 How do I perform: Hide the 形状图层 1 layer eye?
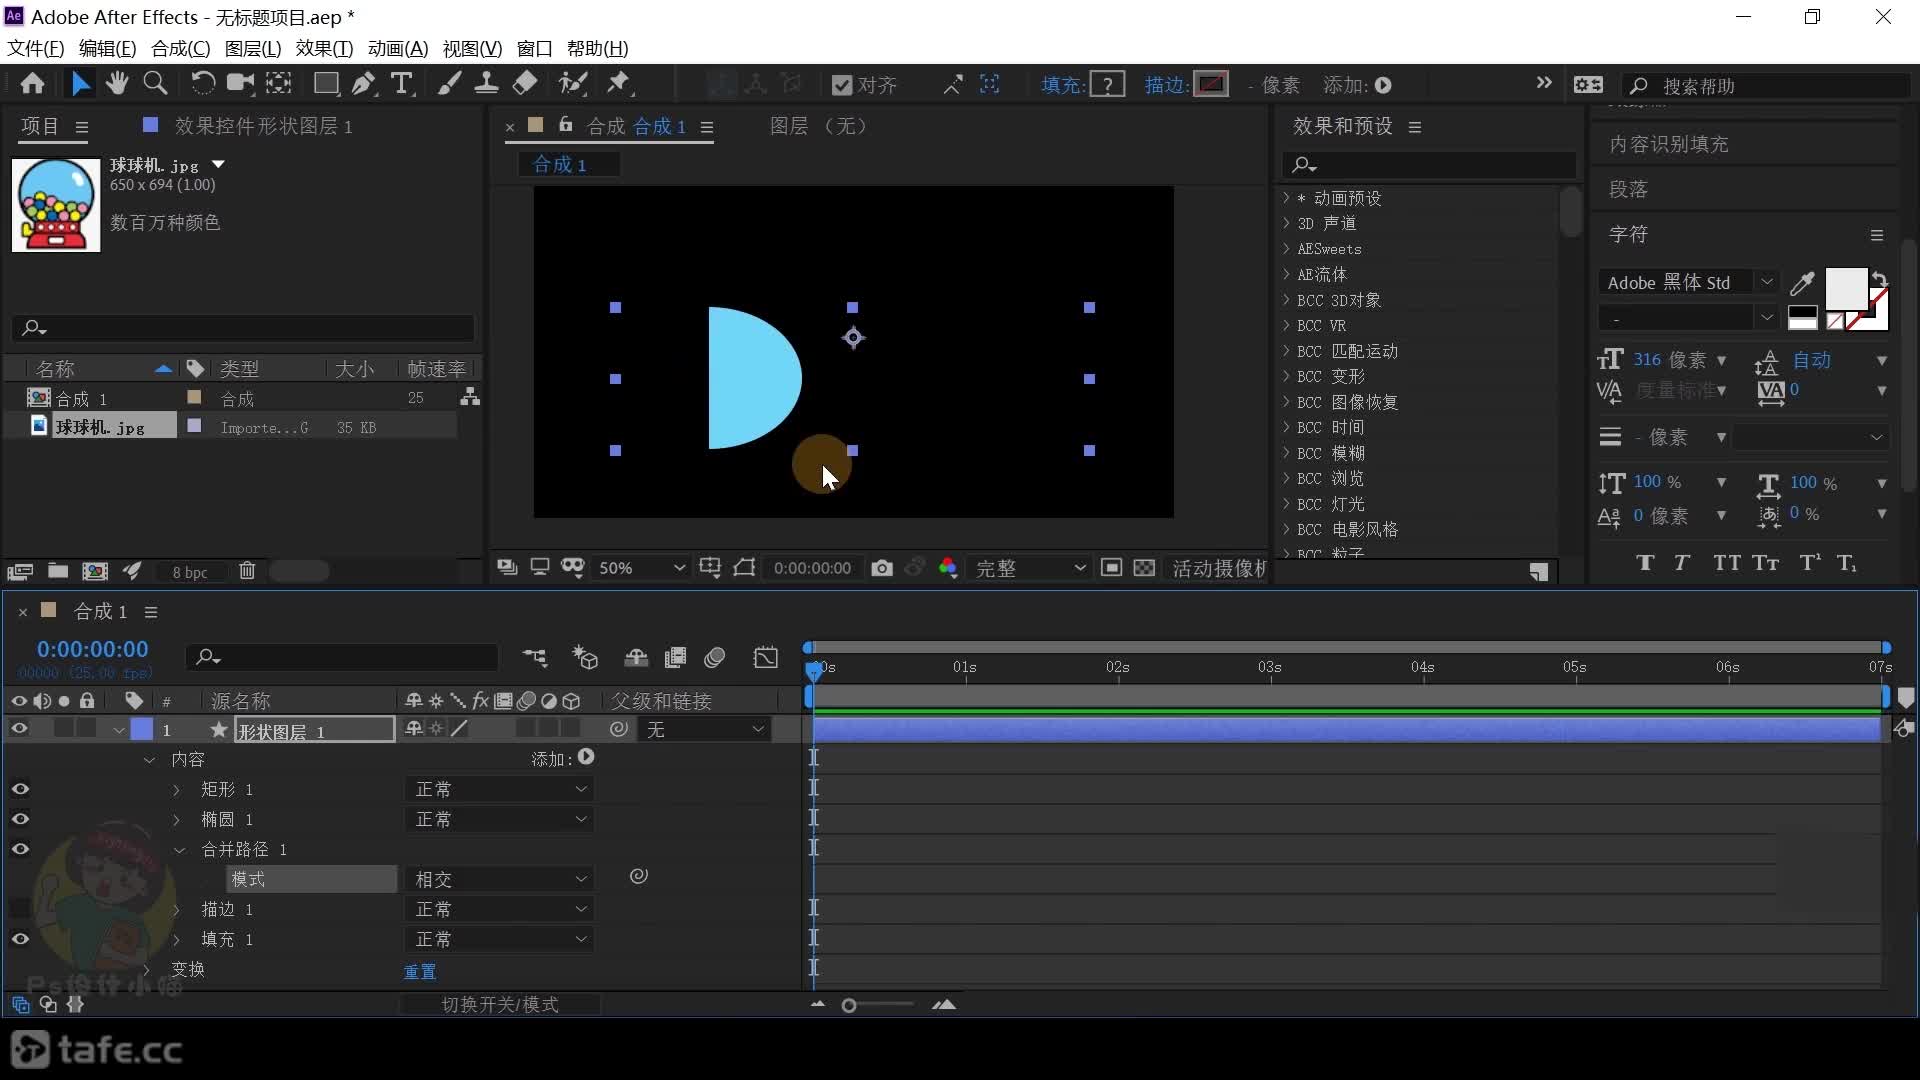click(19, 729)
